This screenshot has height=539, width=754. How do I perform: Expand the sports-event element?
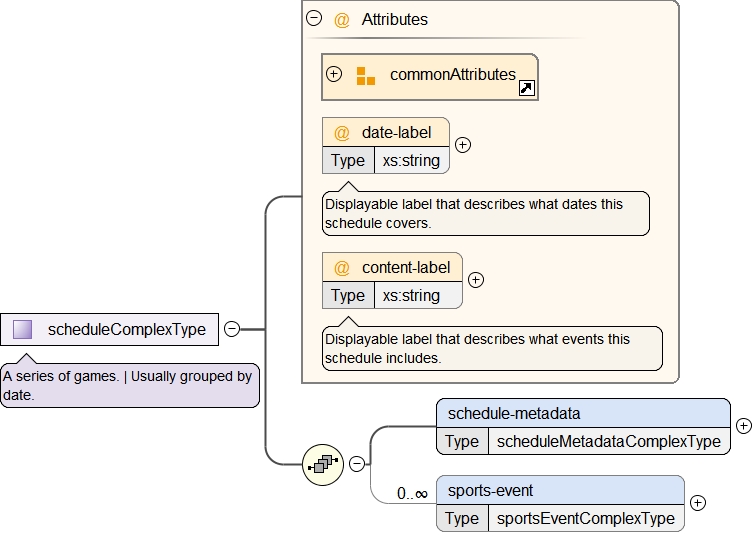698,504
